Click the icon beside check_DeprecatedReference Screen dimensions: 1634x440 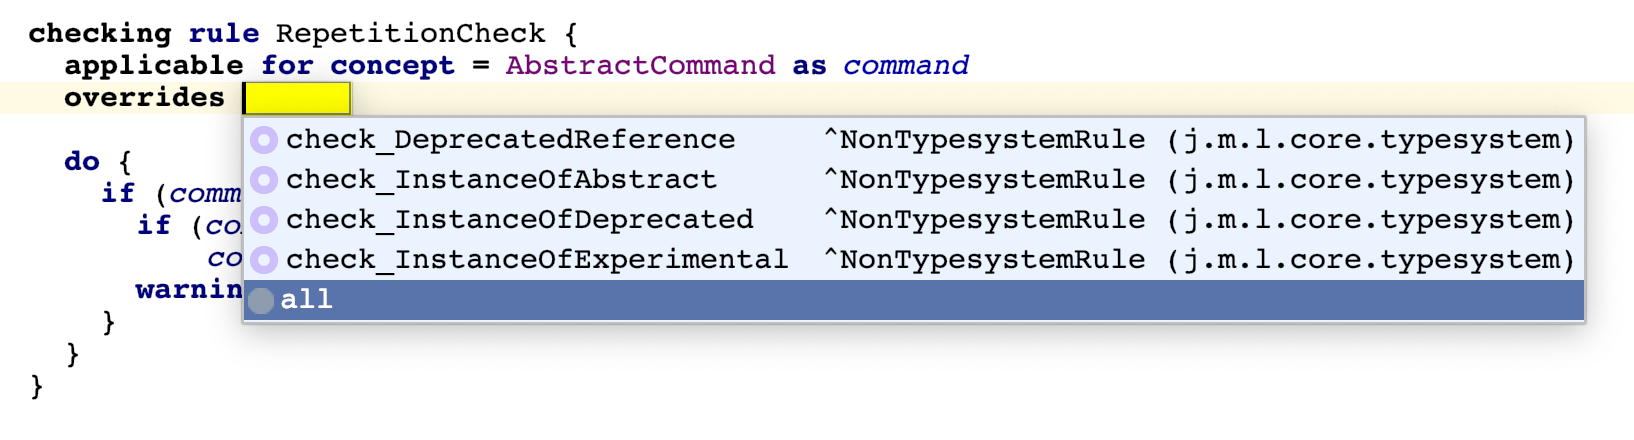(264, 140)
